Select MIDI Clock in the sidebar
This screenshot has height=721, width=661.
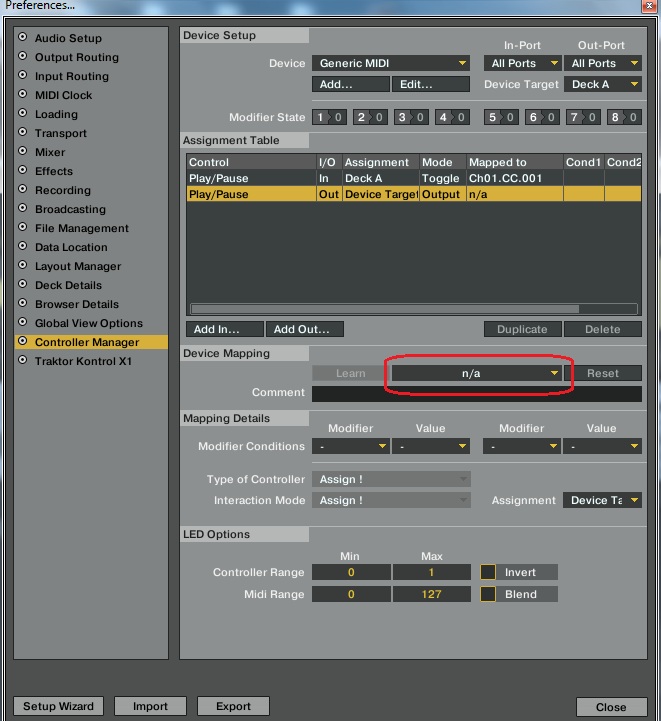(63, 95)
